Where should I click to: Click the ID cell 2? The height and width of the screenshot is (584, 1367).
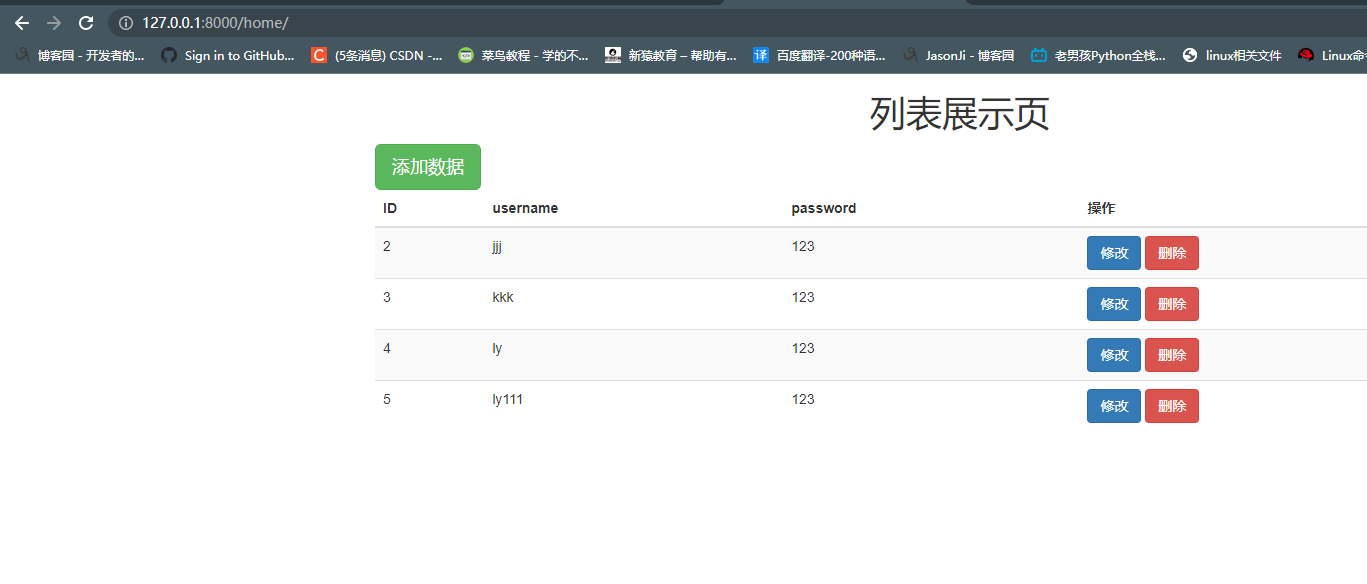[387, 246]
